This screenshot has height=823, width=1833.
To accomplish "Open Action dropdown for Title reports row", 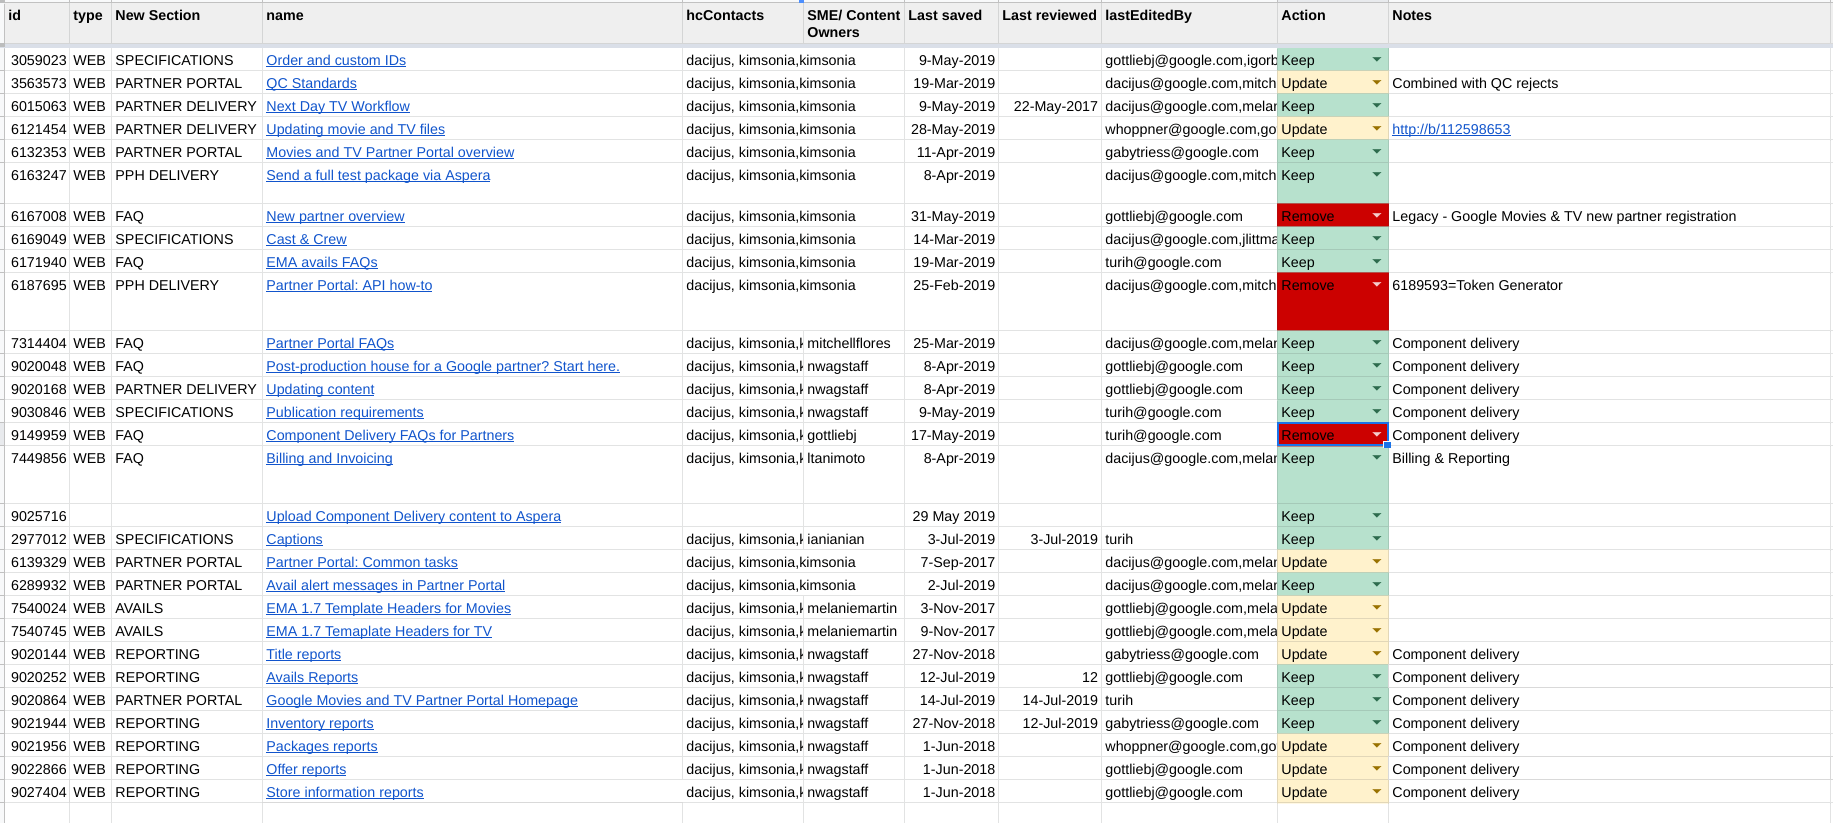I will (x=1376, y=654).
